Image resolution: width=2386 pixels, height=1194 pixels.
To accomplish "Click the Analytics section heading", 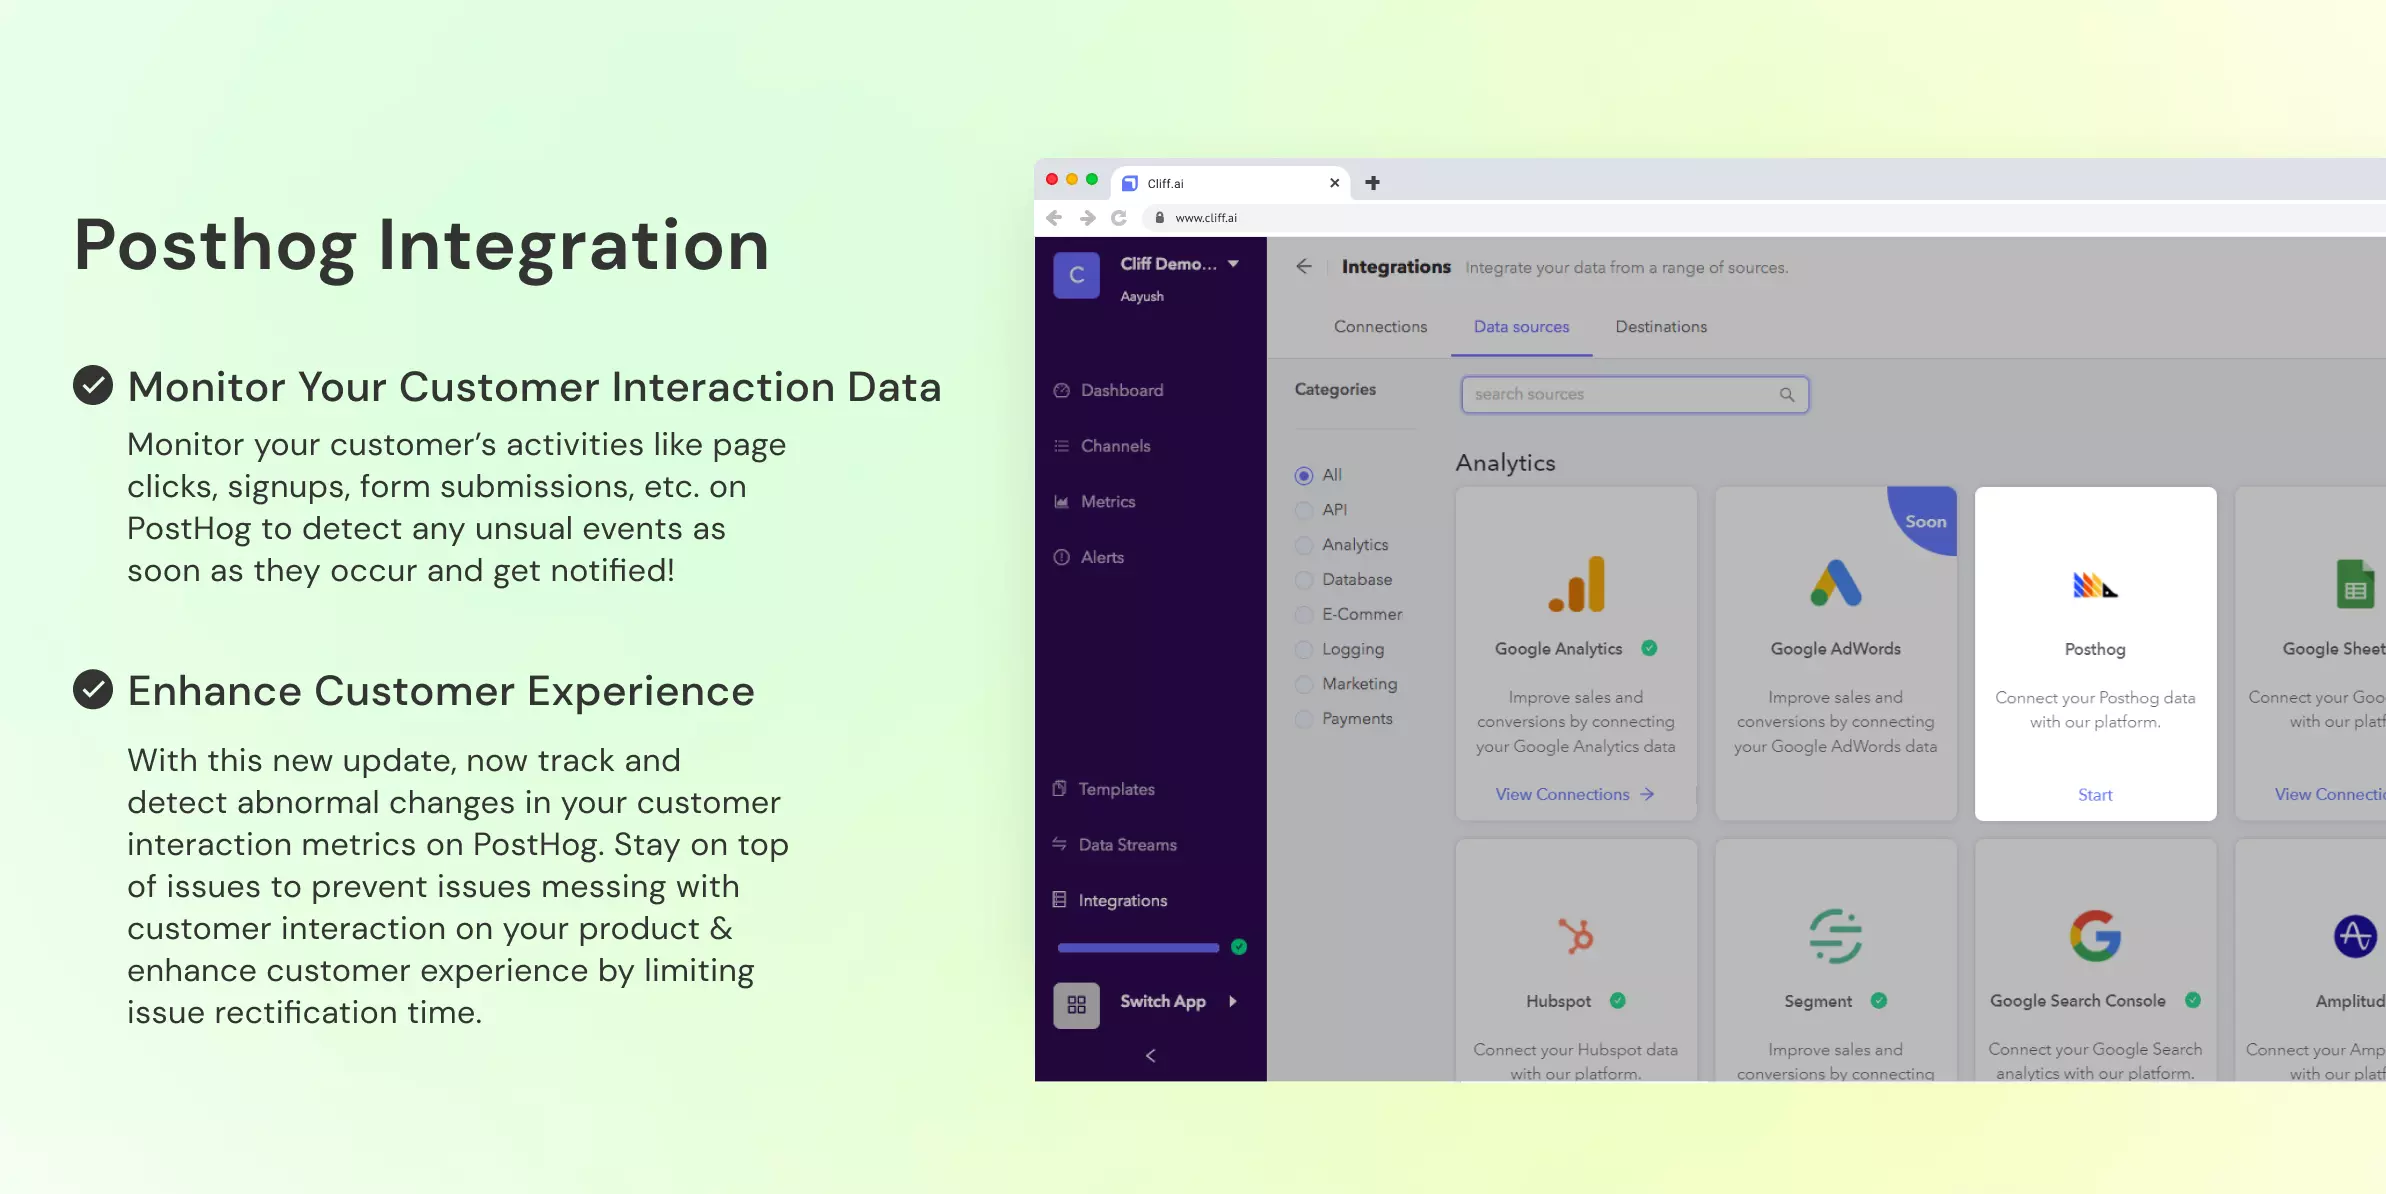I will coord(1505,463).
